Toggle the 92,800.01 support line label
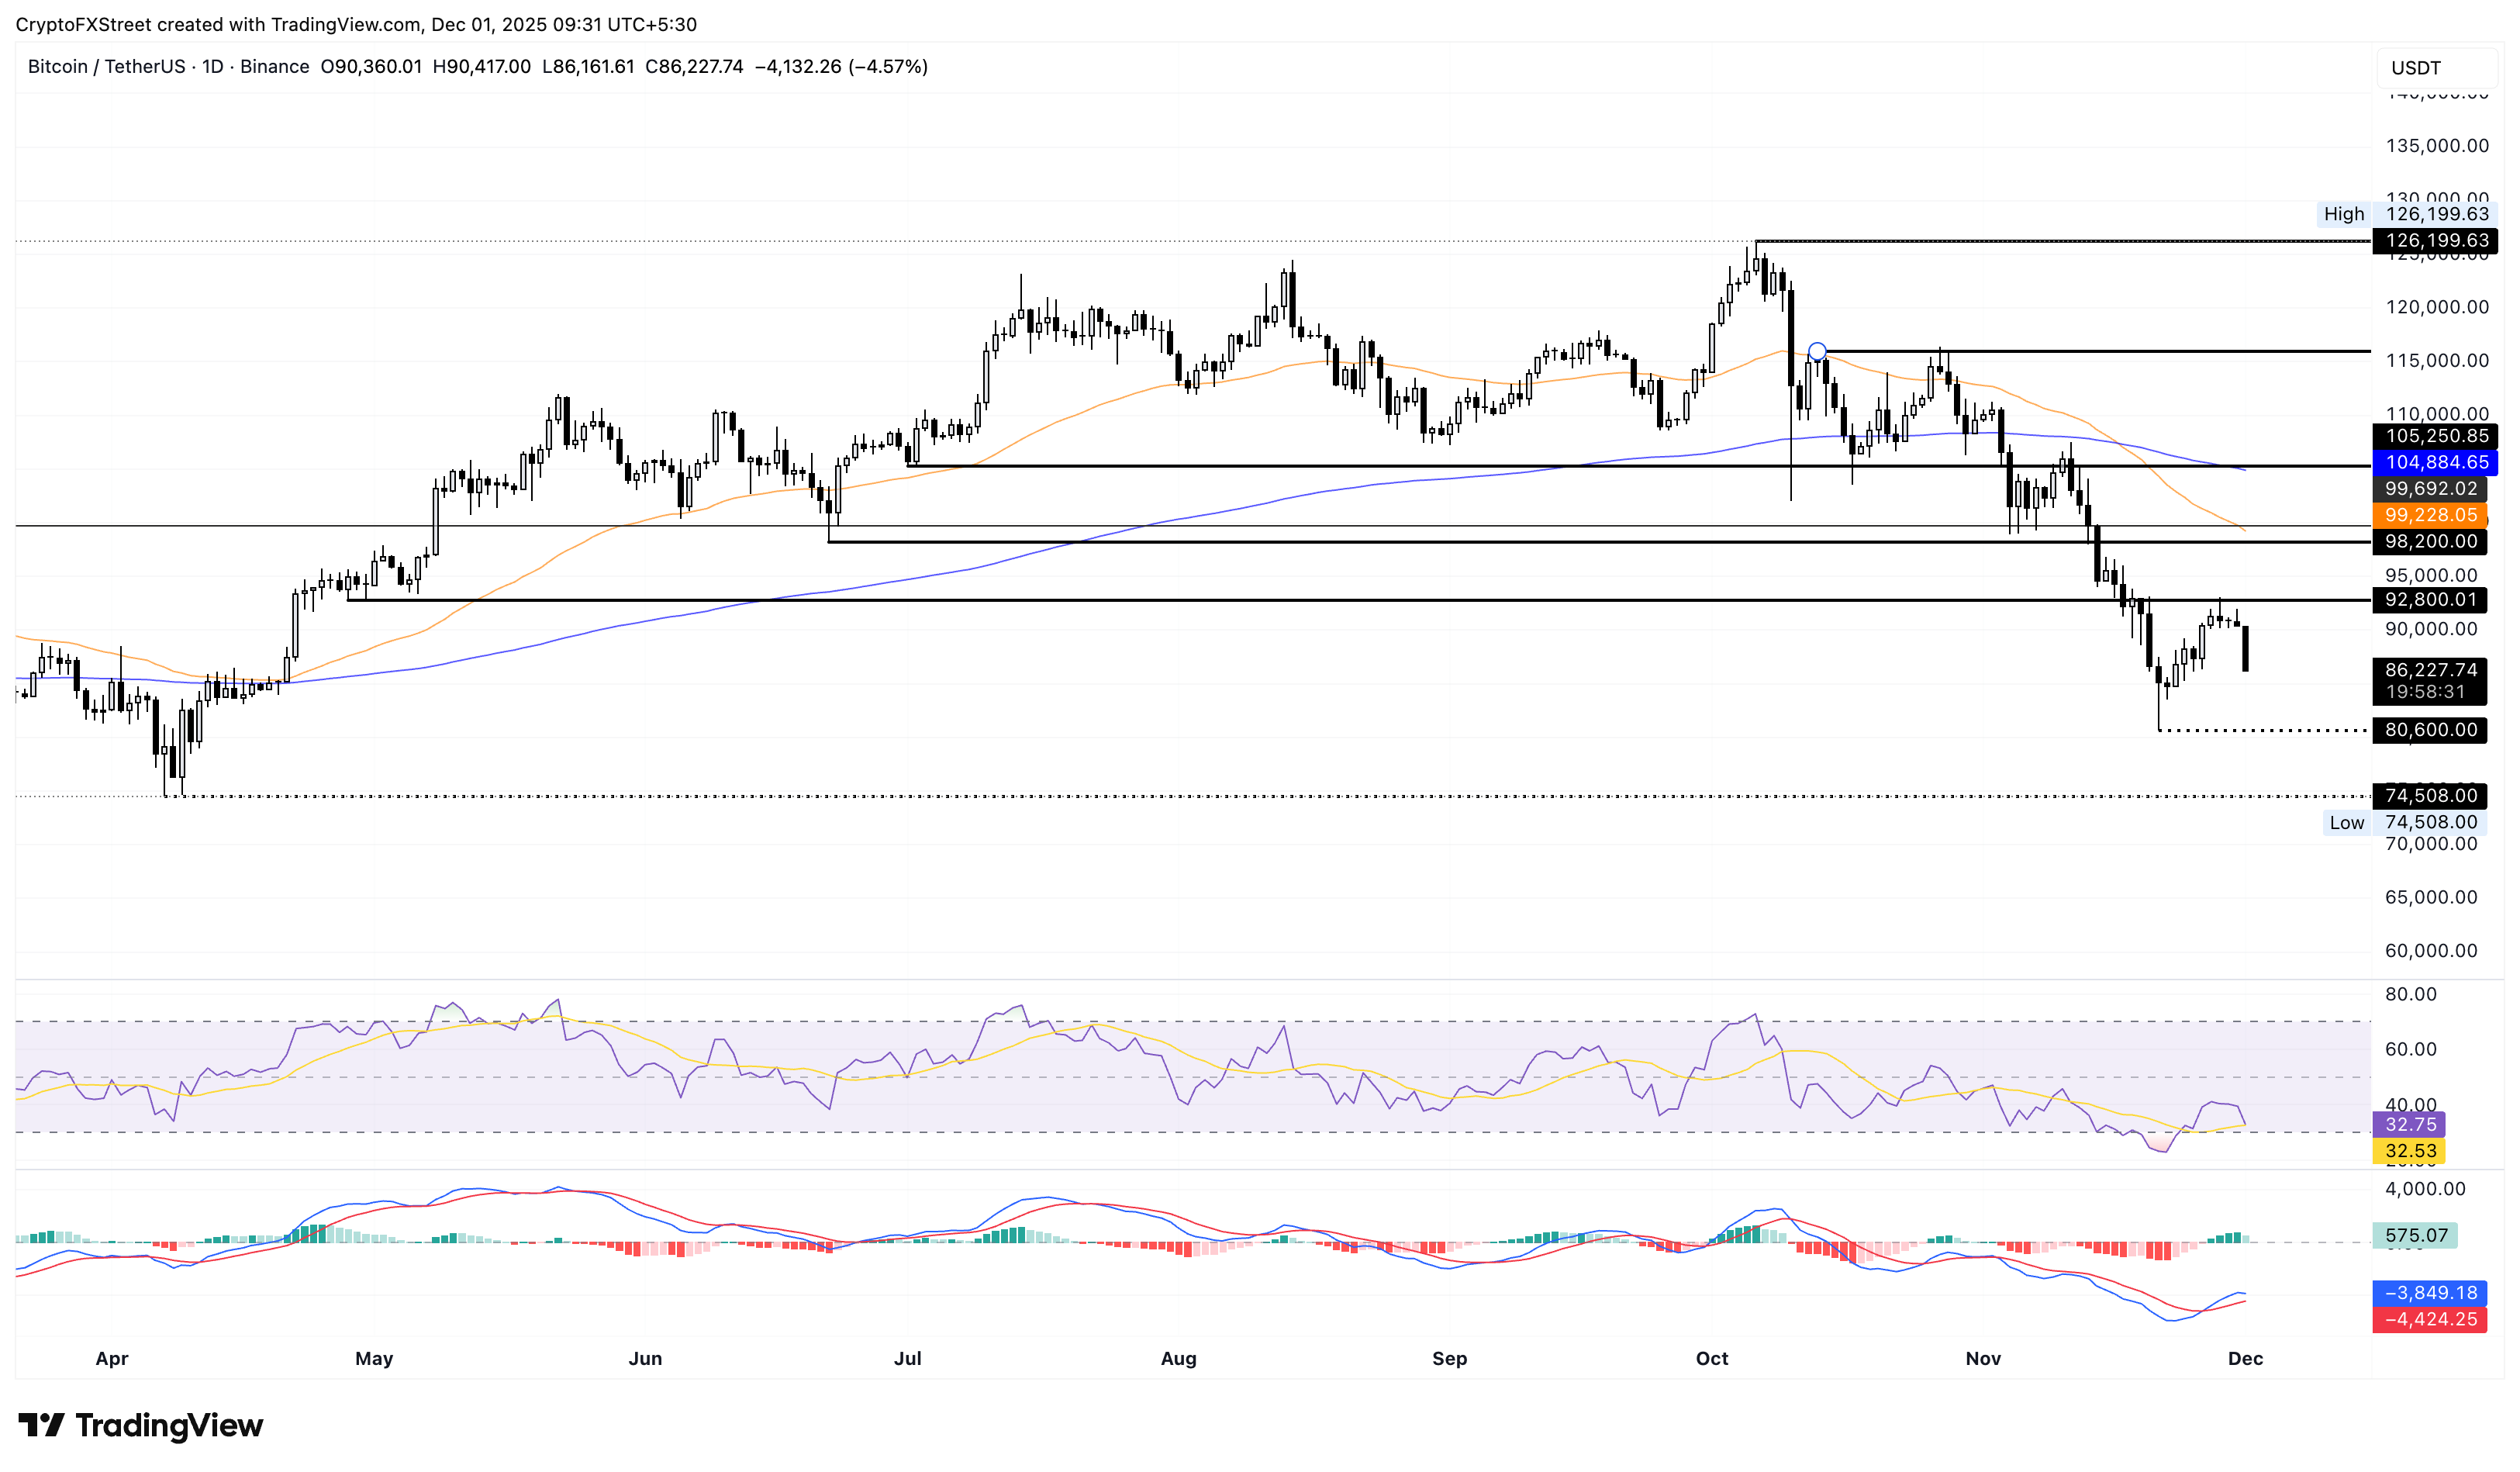The width and height of the screenshot is (2520, 1472). tap(2429, 600)
